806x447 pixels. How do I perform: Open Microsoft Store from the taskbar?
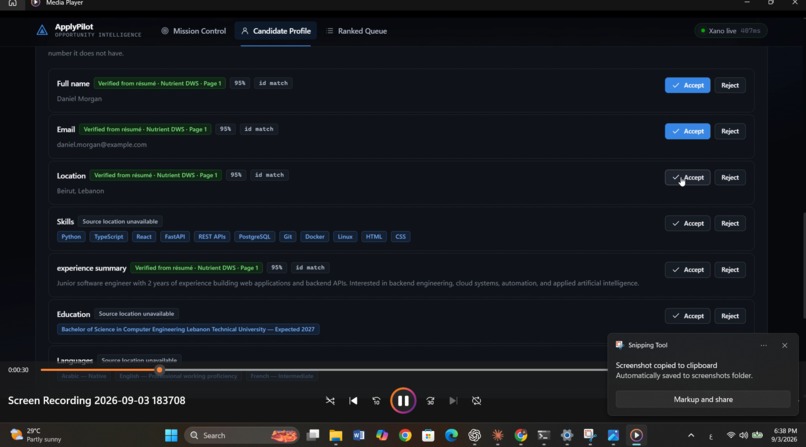tap(428, 435)
